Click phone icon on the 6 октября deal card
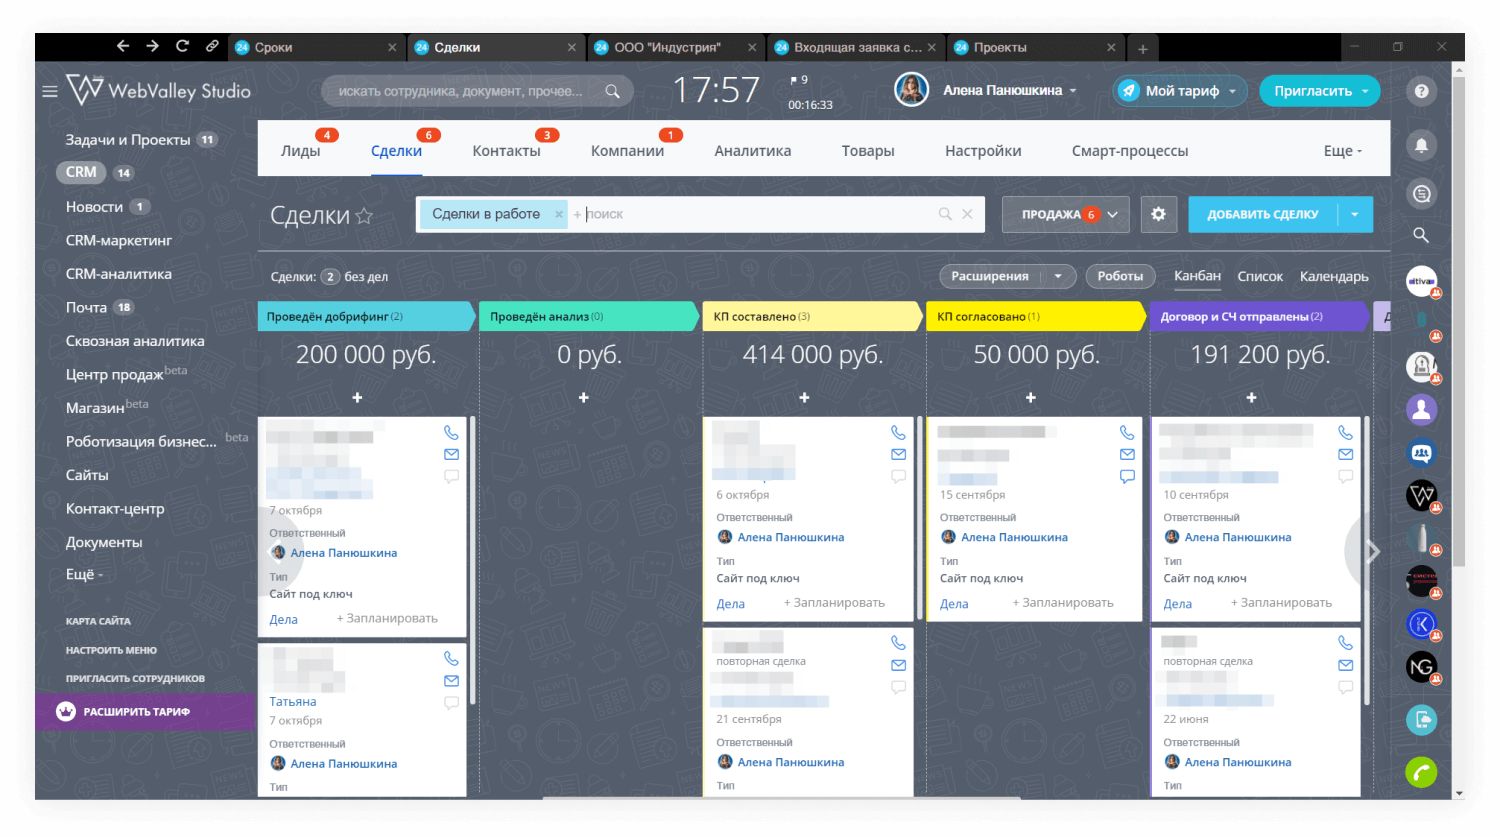Viewport: 1500px width, 837px height. pyautogui.click(x=898, y=433)
